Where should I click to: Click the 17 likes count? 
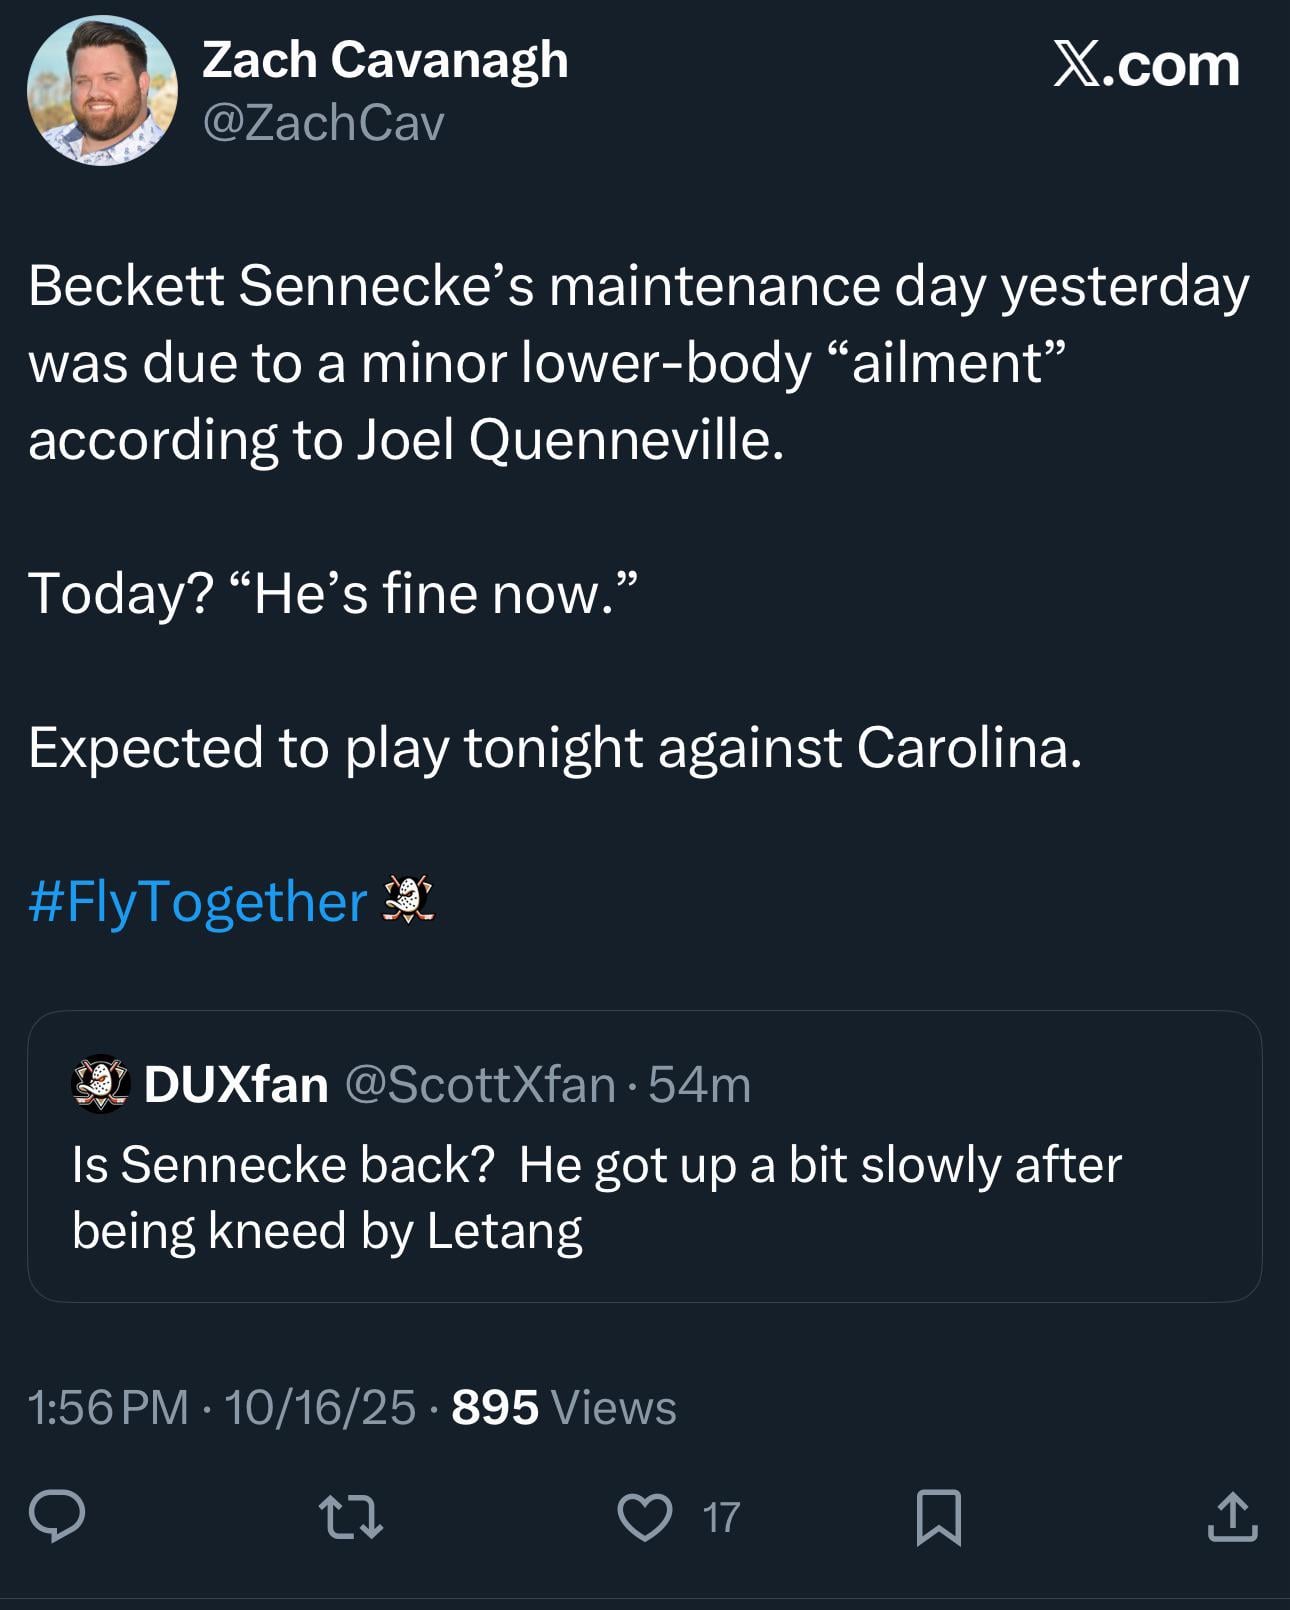(x=721, y=1517)
